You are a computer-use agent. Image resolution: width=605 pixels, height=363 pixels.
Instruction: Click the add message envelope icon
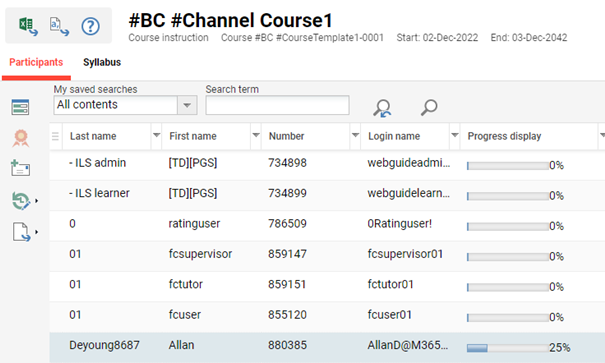coord(20,168)
